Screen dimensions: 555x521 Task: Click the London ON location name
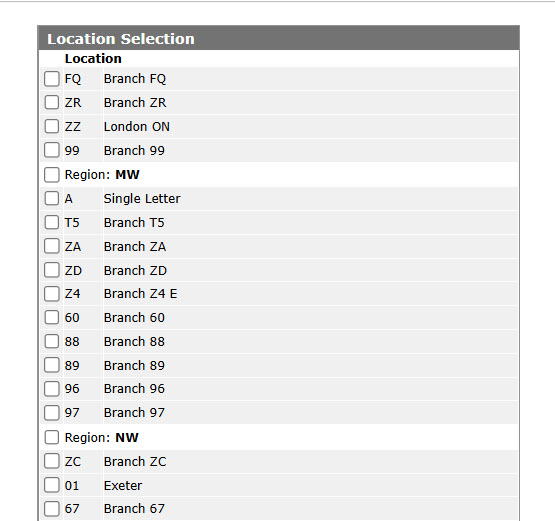[137, 127]
